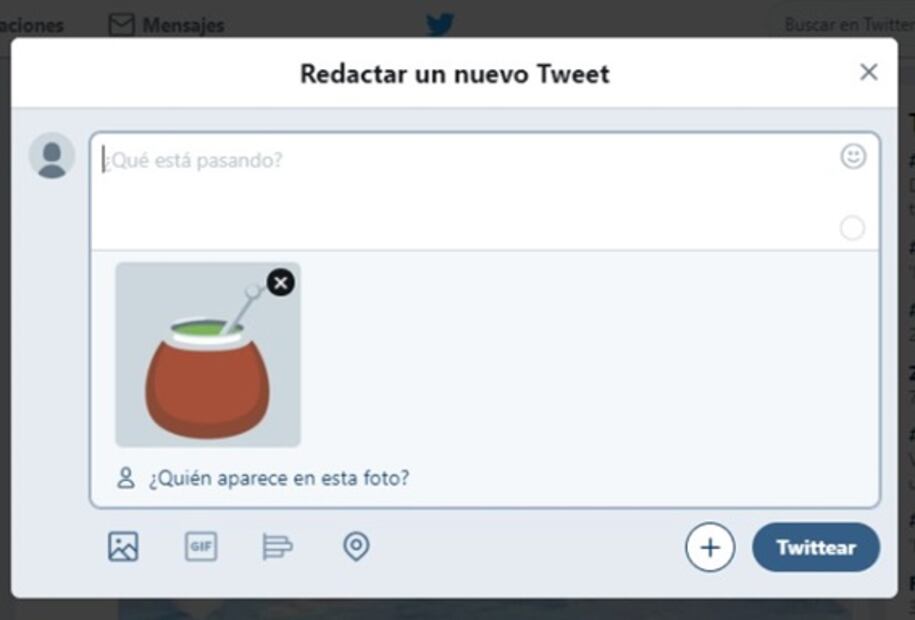This screenshot has width=915, height=620.
Task: Add a GIF to the tweet
Action: [201, 546]
